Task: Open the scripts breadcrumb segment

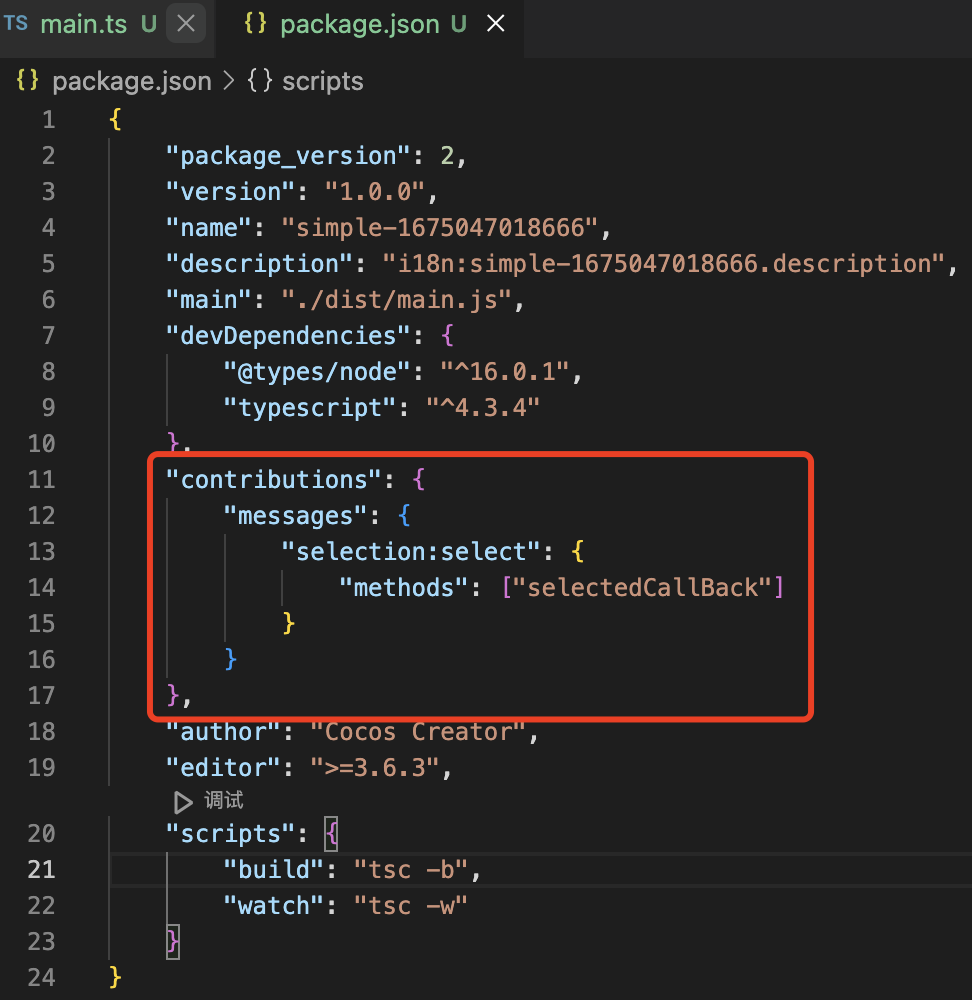Action: [x=323, y=82]
